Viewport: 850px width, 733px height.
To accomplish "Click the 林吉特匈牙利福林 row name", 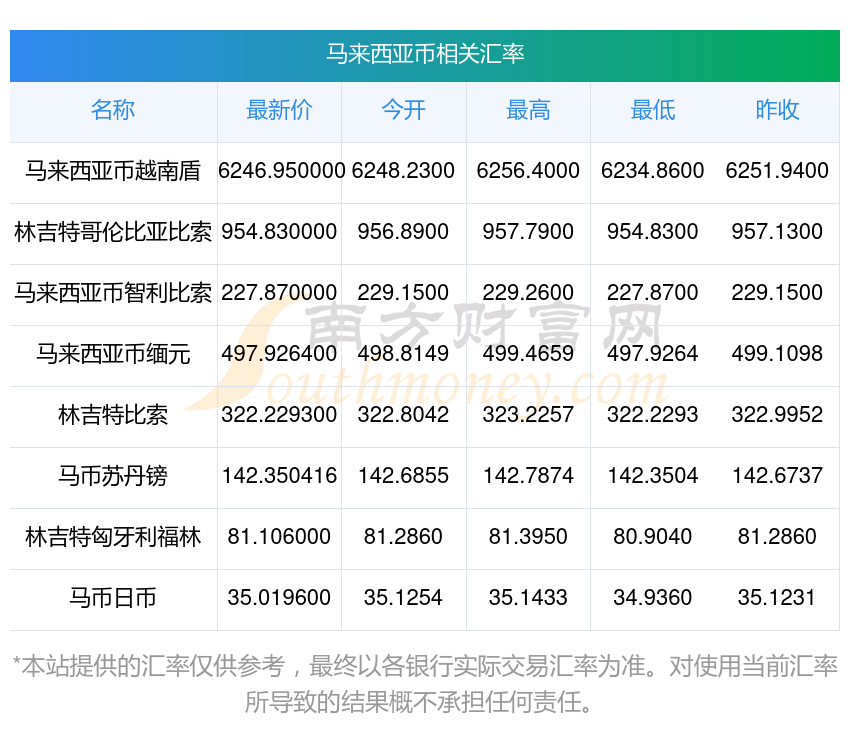I will tap(113, 537).
